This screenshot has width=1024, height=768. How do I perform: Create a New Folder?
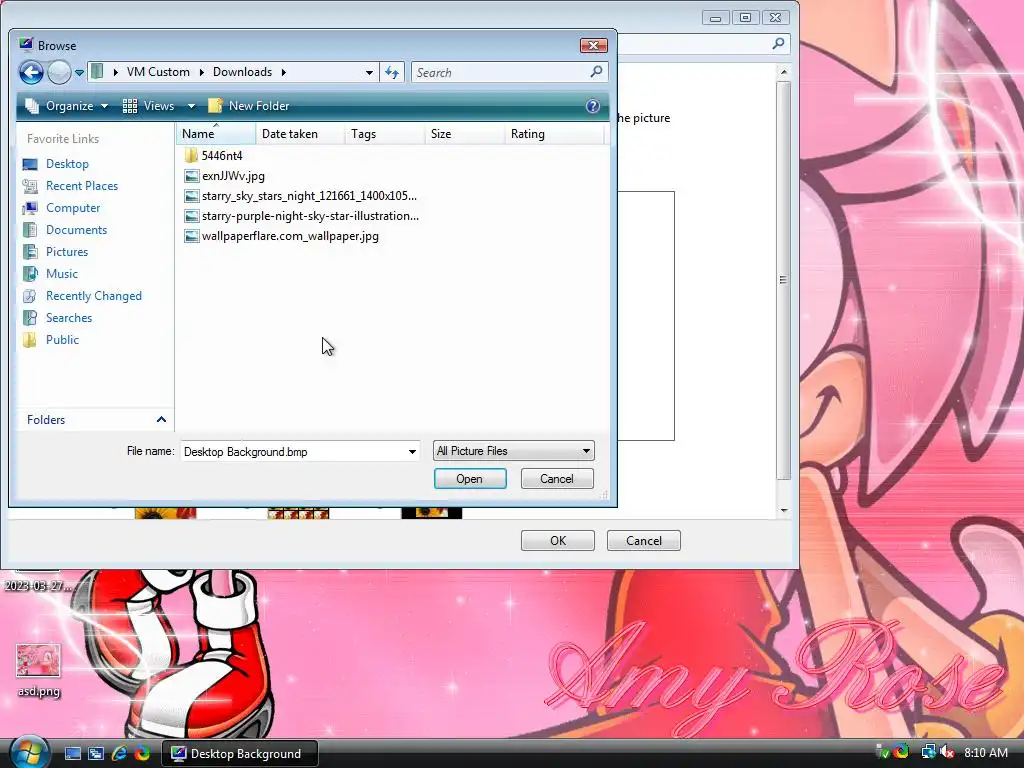click(248, 106)
